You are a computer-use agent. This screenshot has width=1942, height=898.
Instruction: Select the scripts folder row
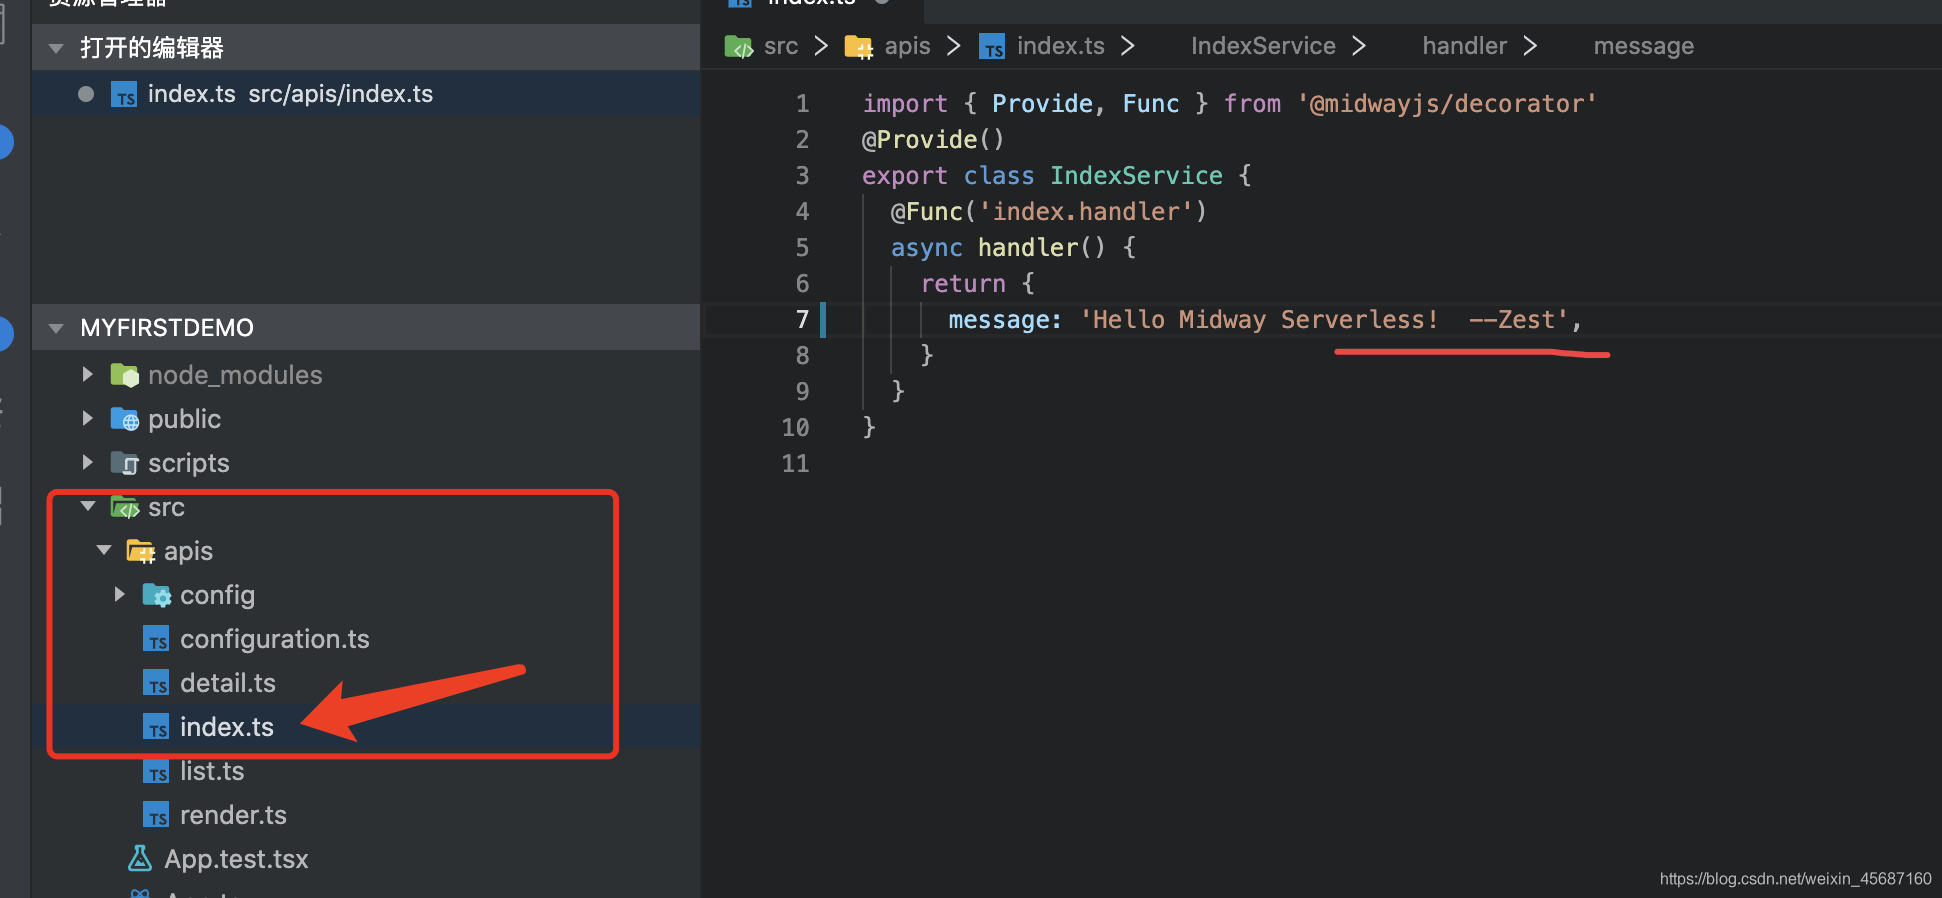tap(366, 463)
